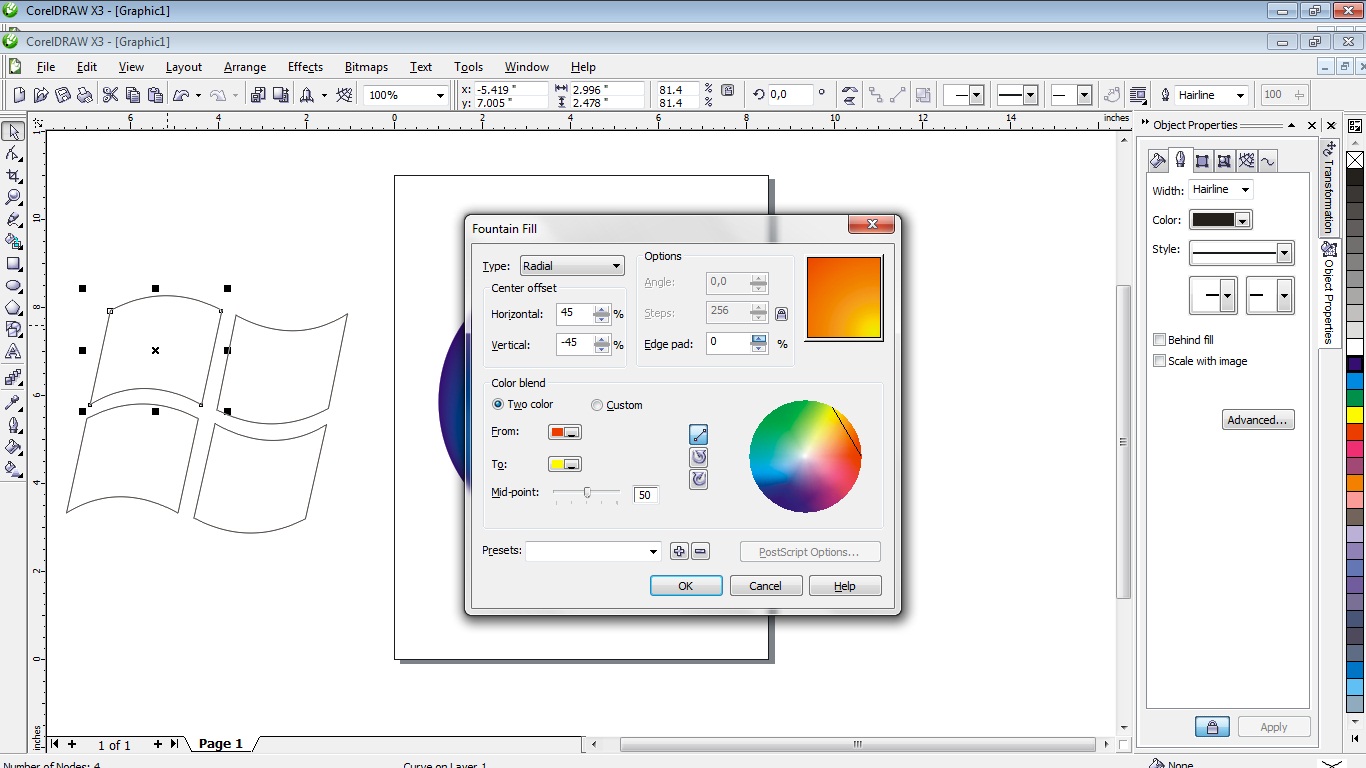Click the Paste icon in toolbar
This screenshot has height=768, width=1366.
pyautogui.click(x=155, y=95)
